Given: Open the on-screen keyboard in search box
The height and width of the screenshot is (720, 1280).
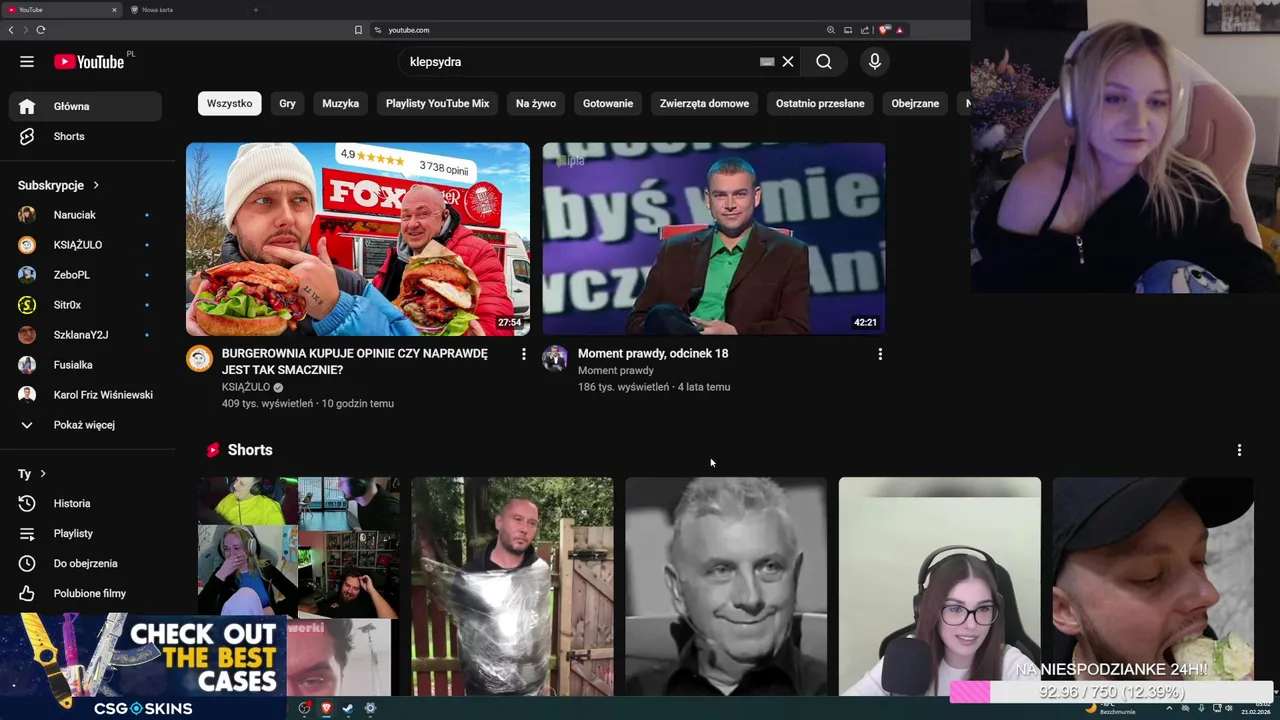Looking at the screenshot, I should 767,62.
